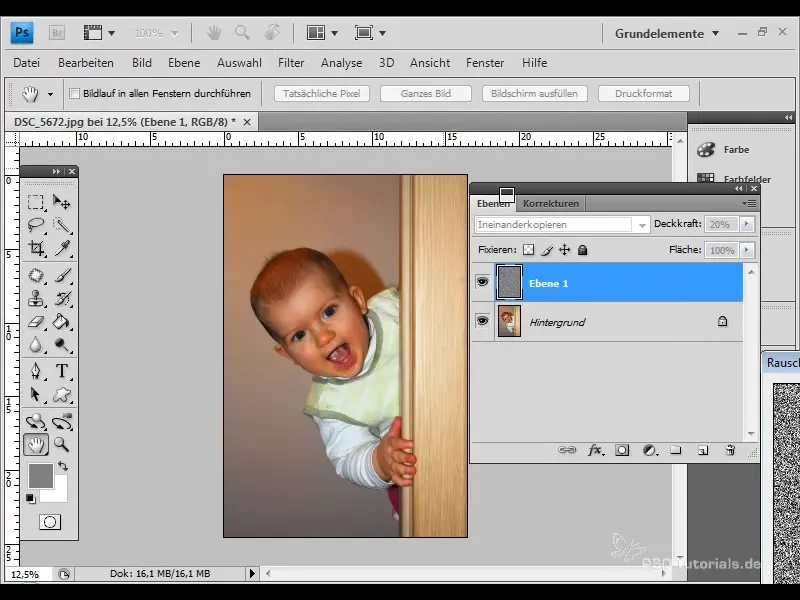Select the Custom Shape tool
This screenshot has width=800, height=600.
pos(62,394)
